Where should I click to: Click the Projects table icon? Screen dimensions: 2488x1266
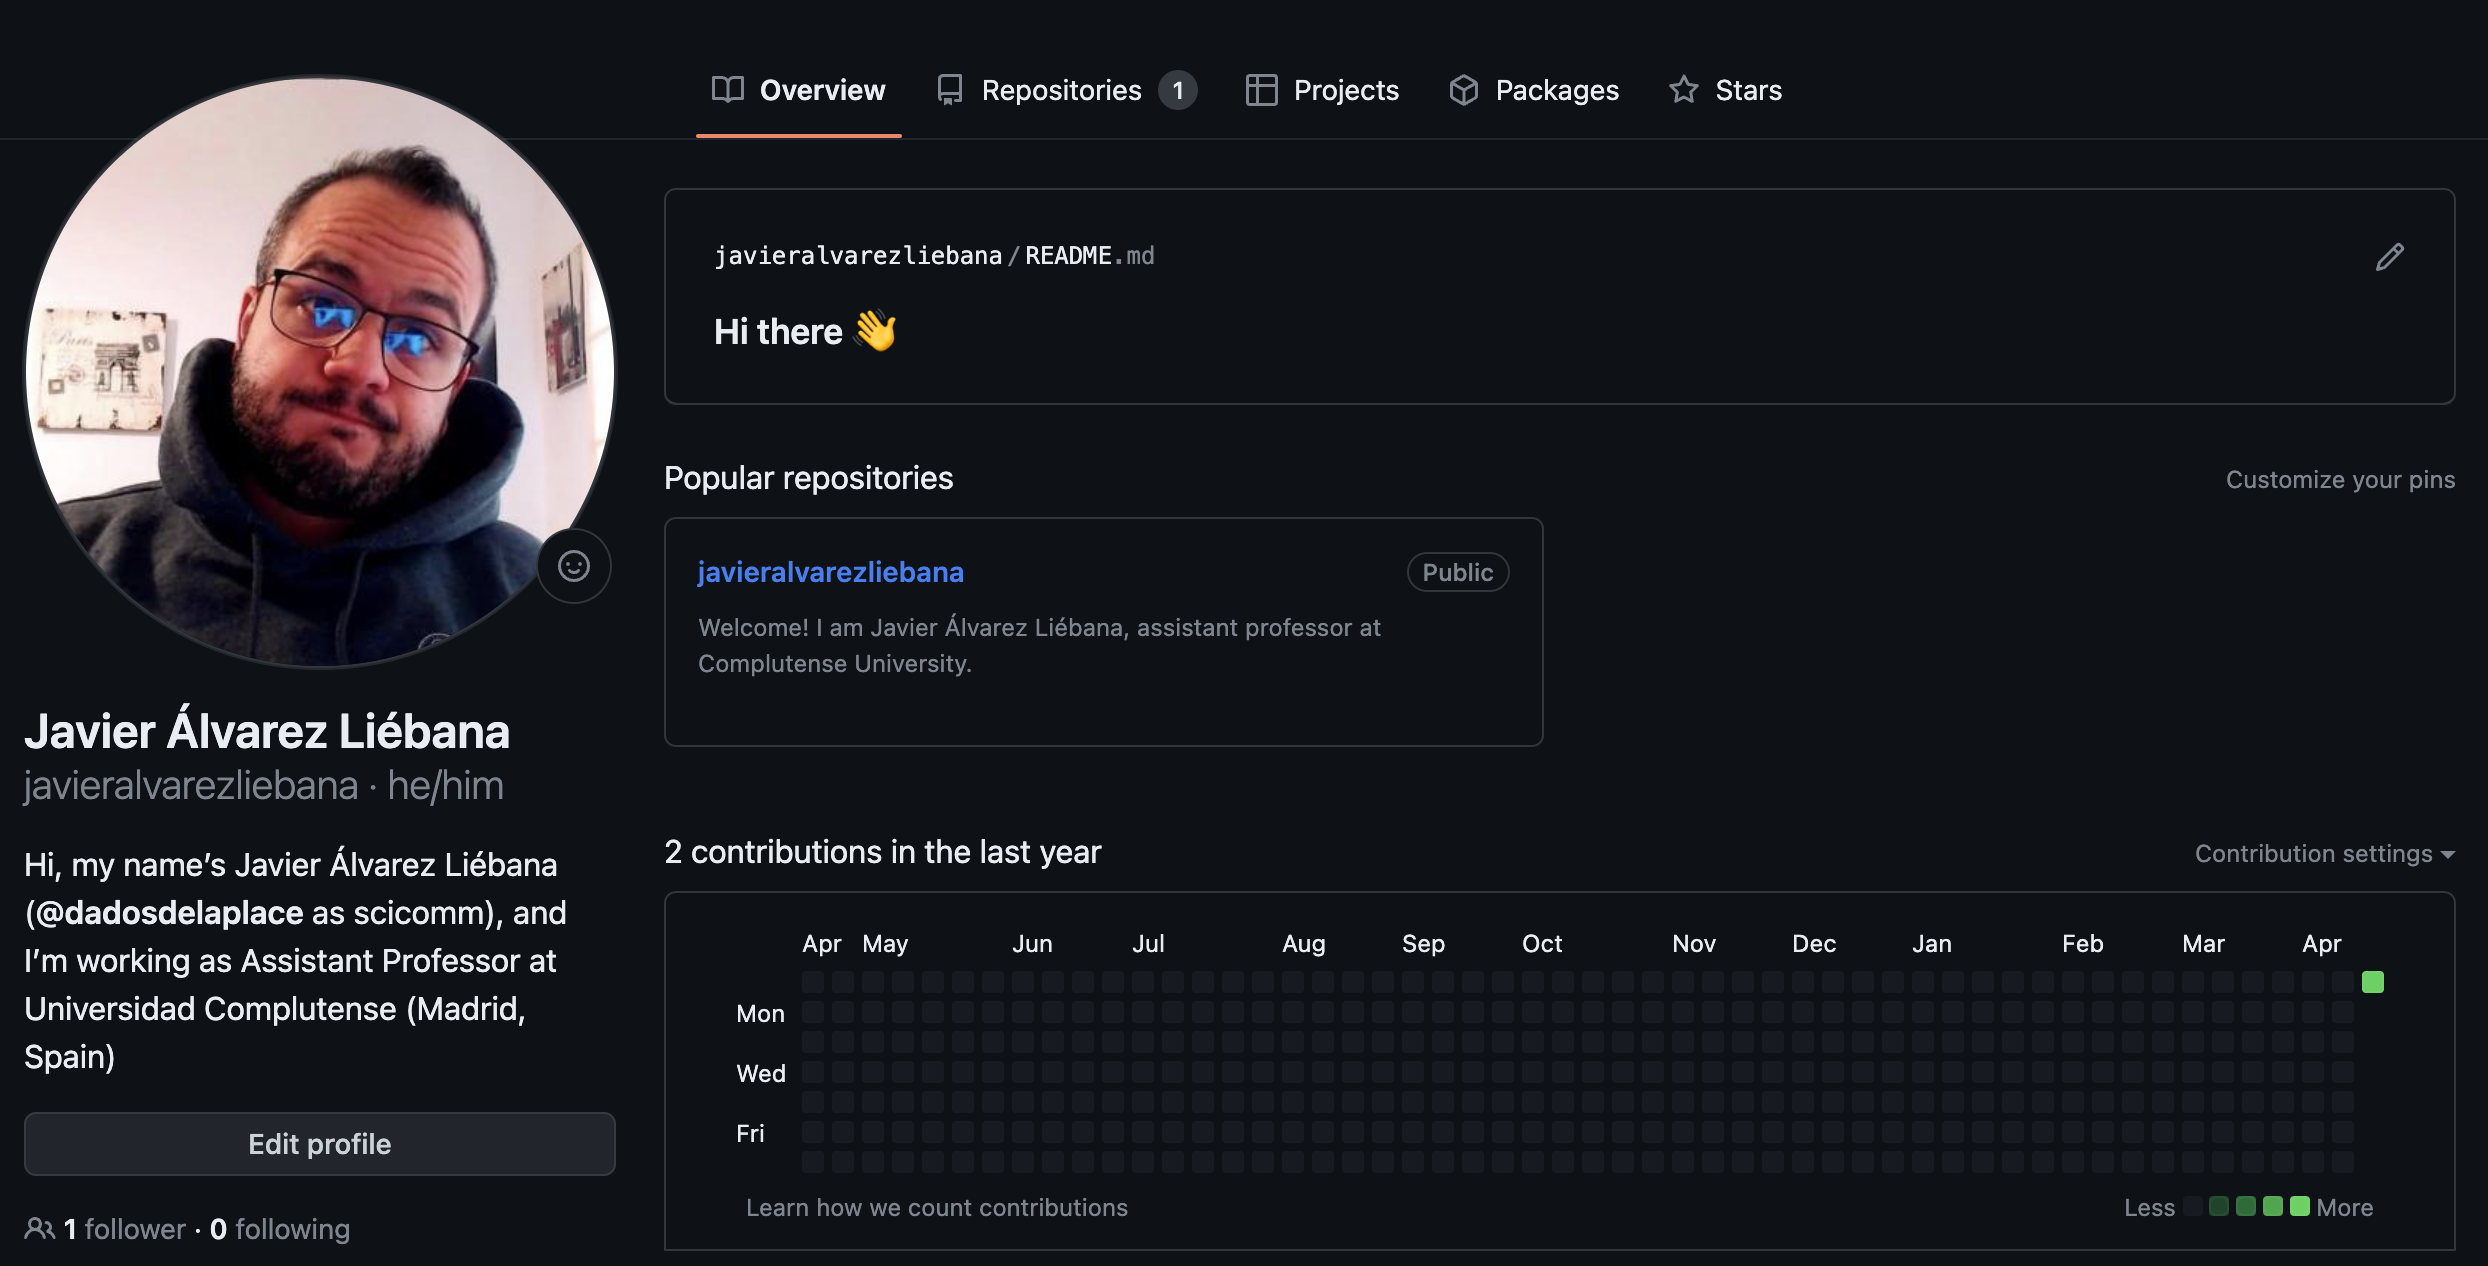(1261, 90)
